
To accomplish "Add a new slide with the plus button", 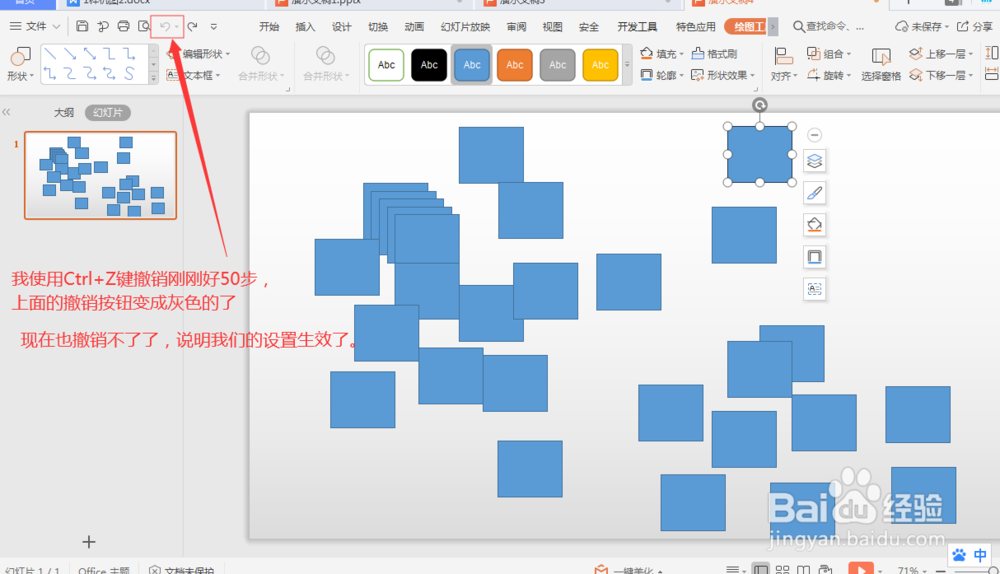I will (89, 541).
